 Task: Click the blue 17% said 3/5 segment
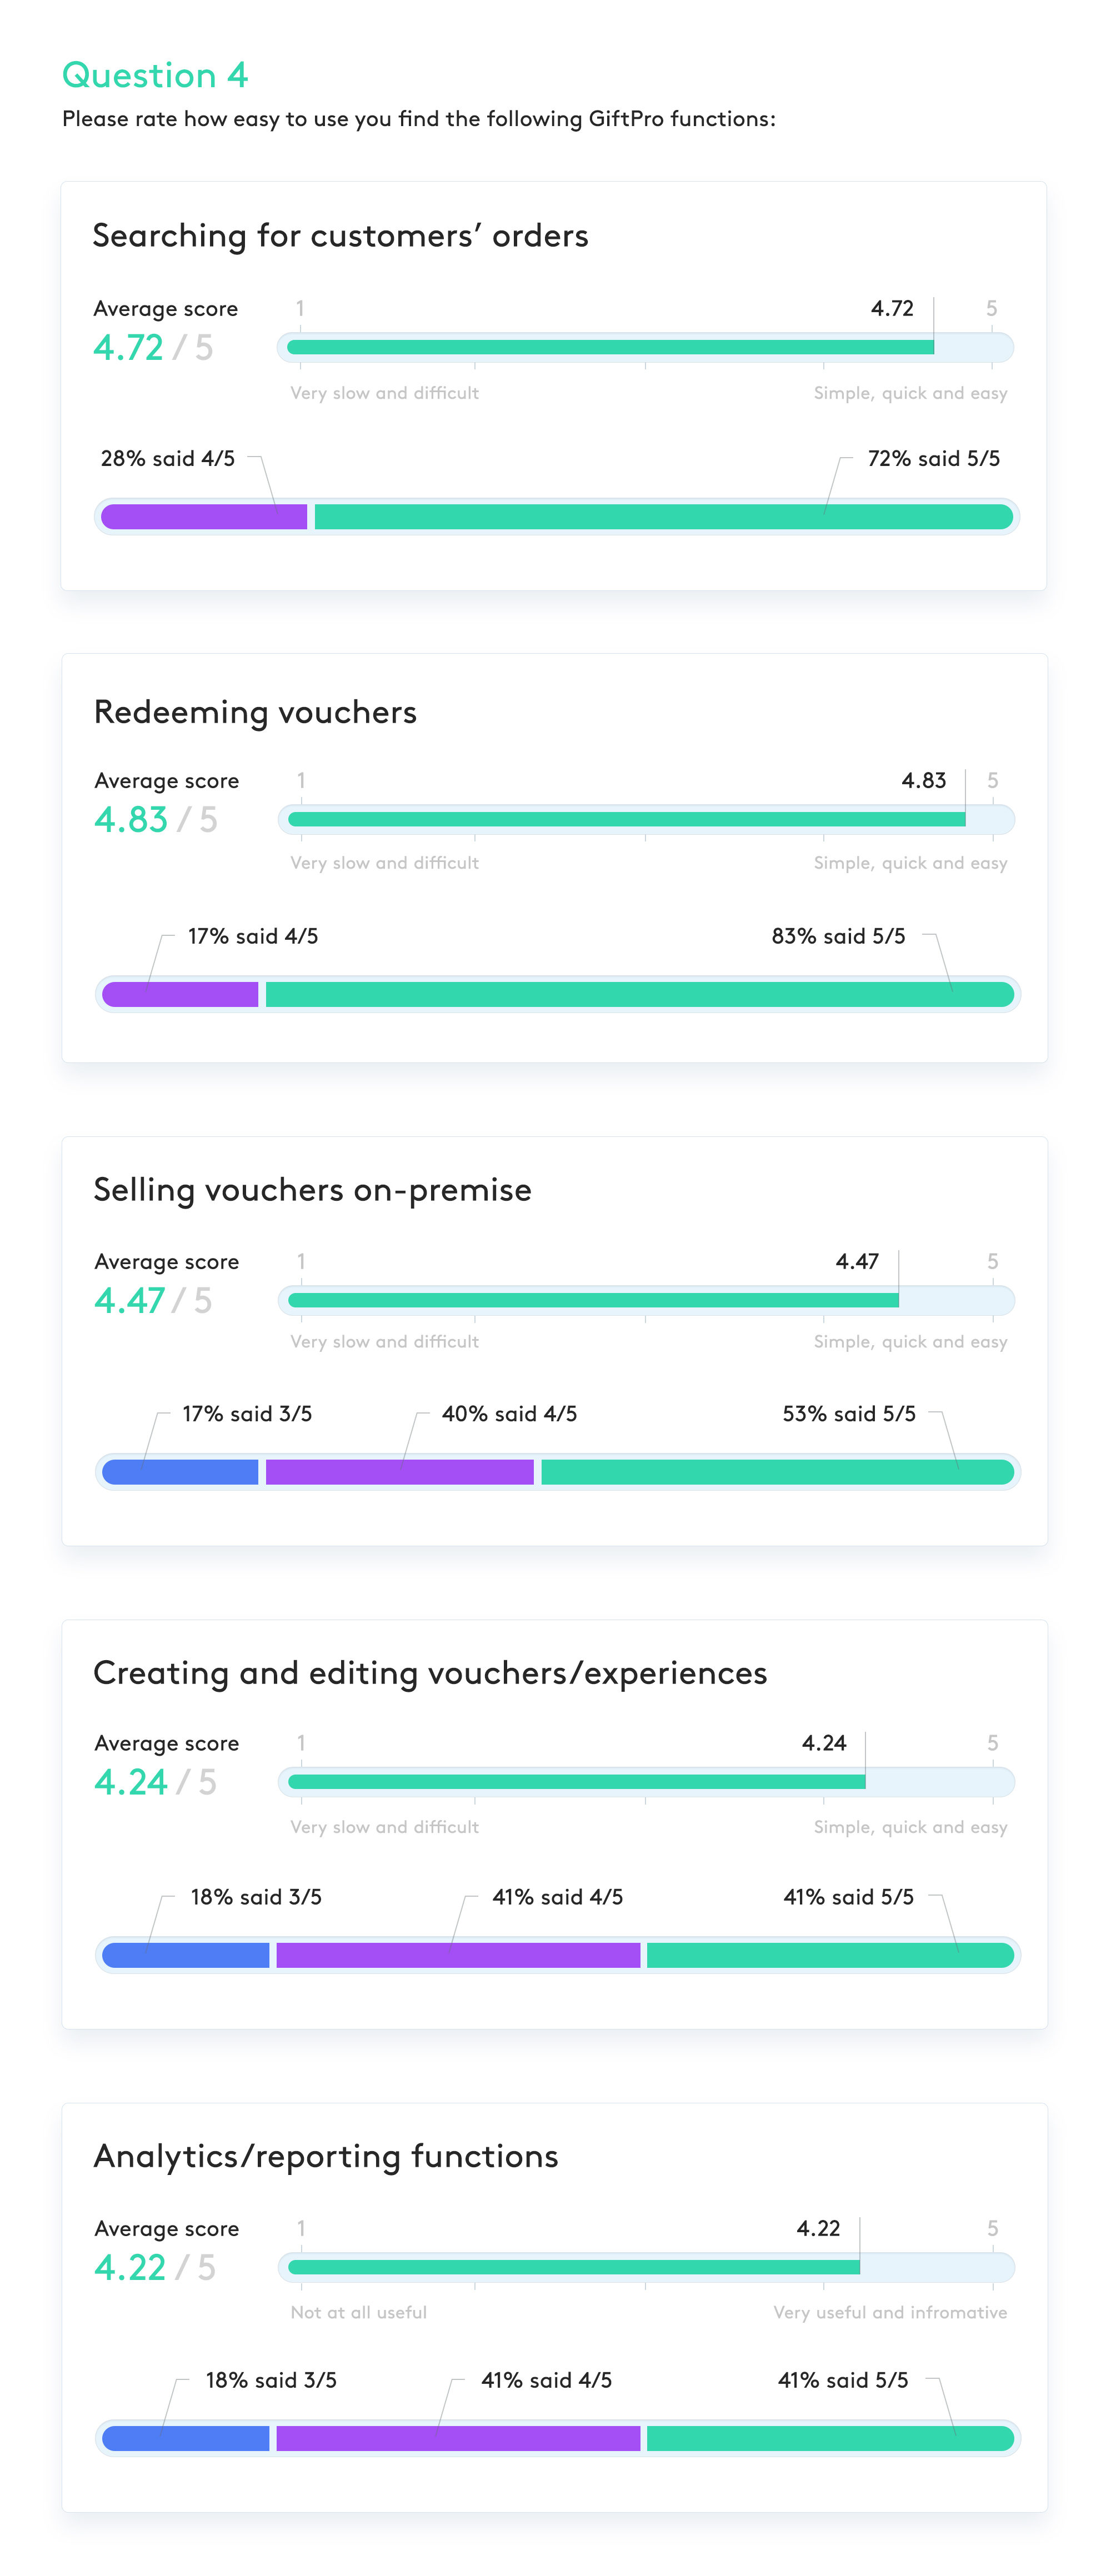[180, 1472]
